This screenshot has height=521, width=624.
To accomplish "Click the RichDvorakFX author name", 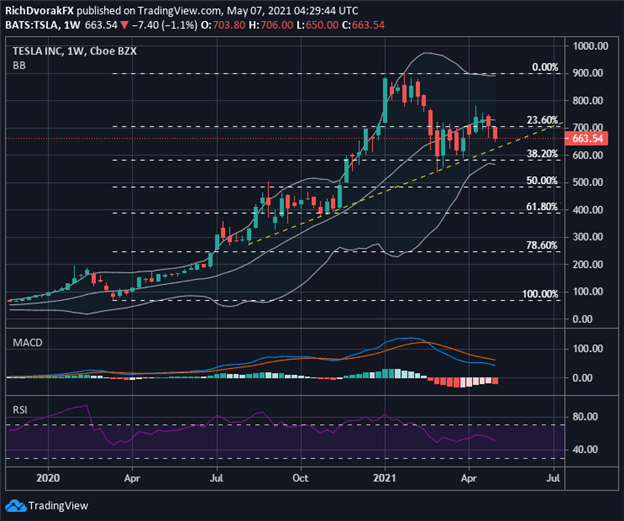I will [40, 11].
